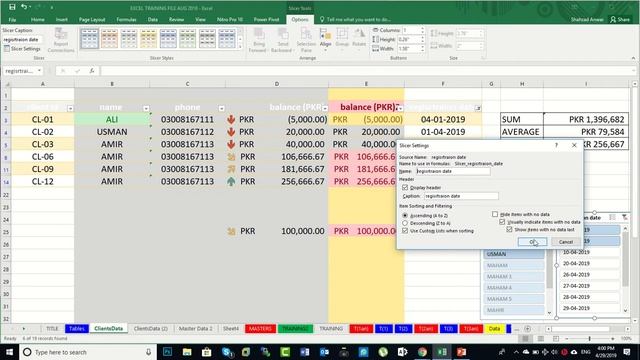Viewport: 640px width, 360px height.
Task: Click the clear filter icon on the date slicer
Action: pos(624,218)
